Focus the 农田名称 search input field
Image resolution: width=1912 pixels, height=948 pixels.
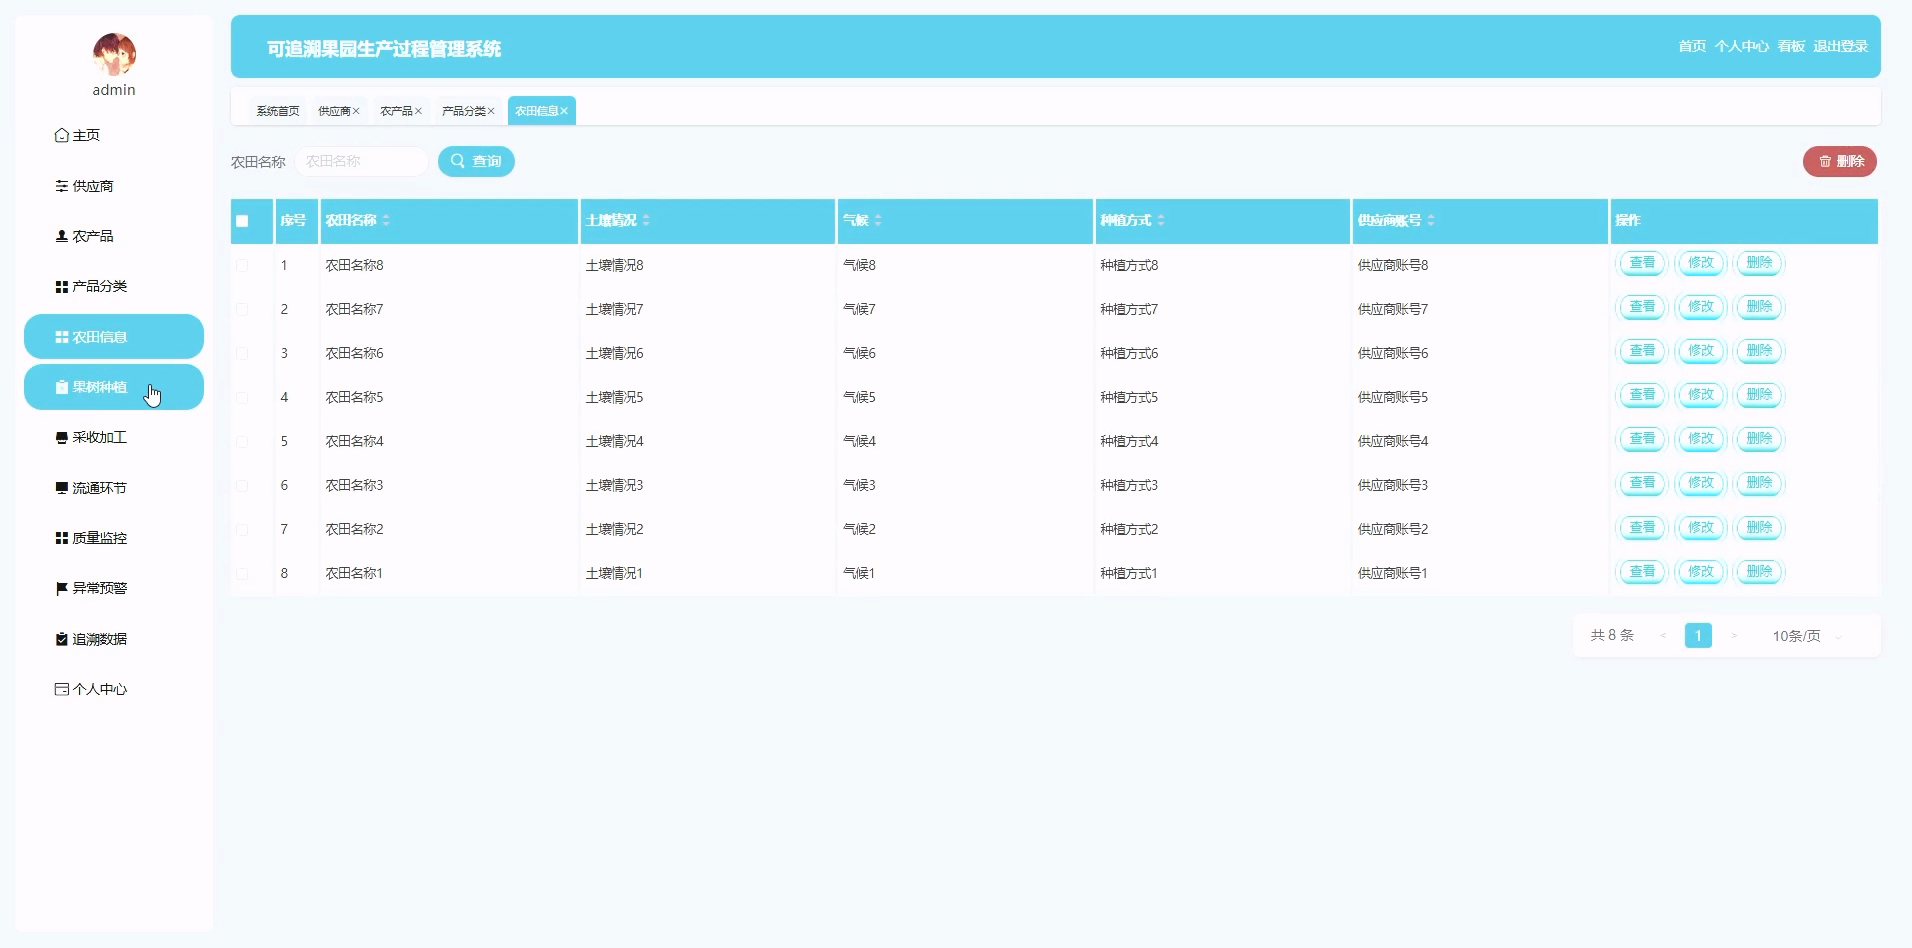(361, 161)
